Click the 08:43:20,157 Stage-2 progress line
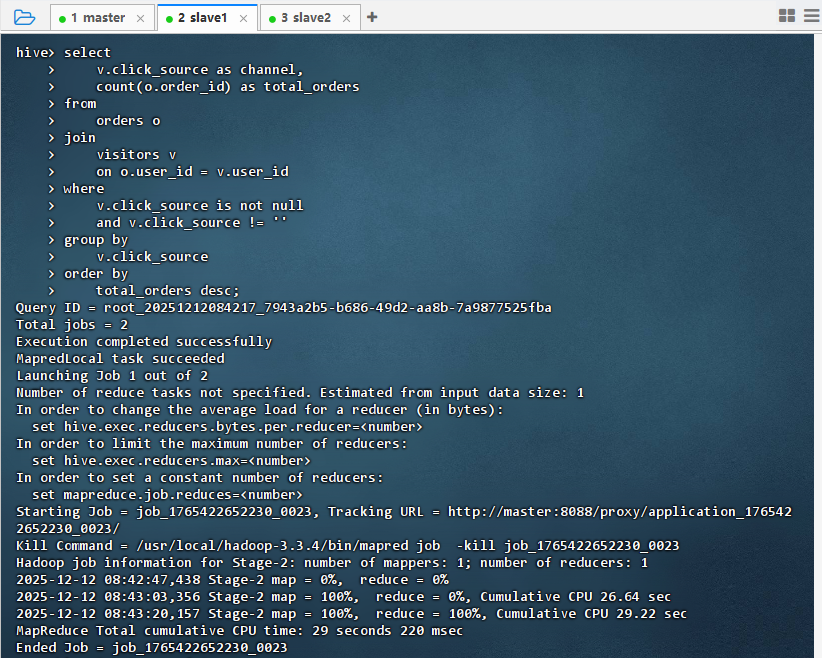822x658 pixels. click(x=351, y=614)
